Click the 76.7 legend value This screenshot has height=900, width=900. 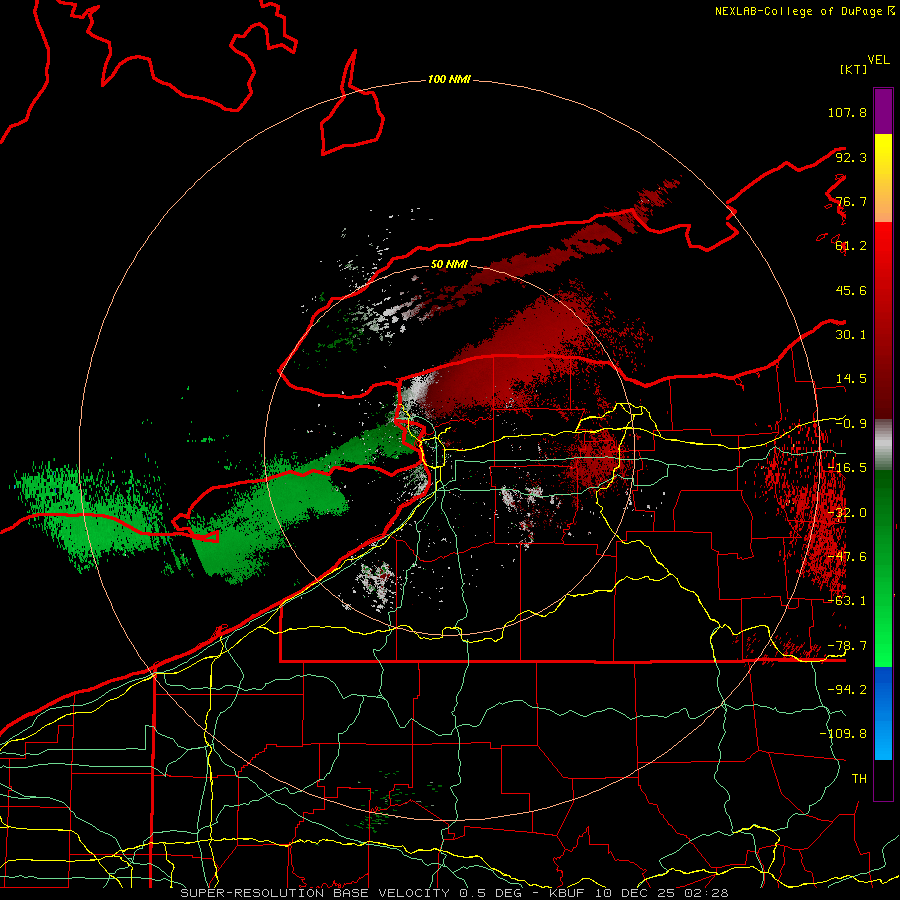pyautogui.click(x=851, y=201)
